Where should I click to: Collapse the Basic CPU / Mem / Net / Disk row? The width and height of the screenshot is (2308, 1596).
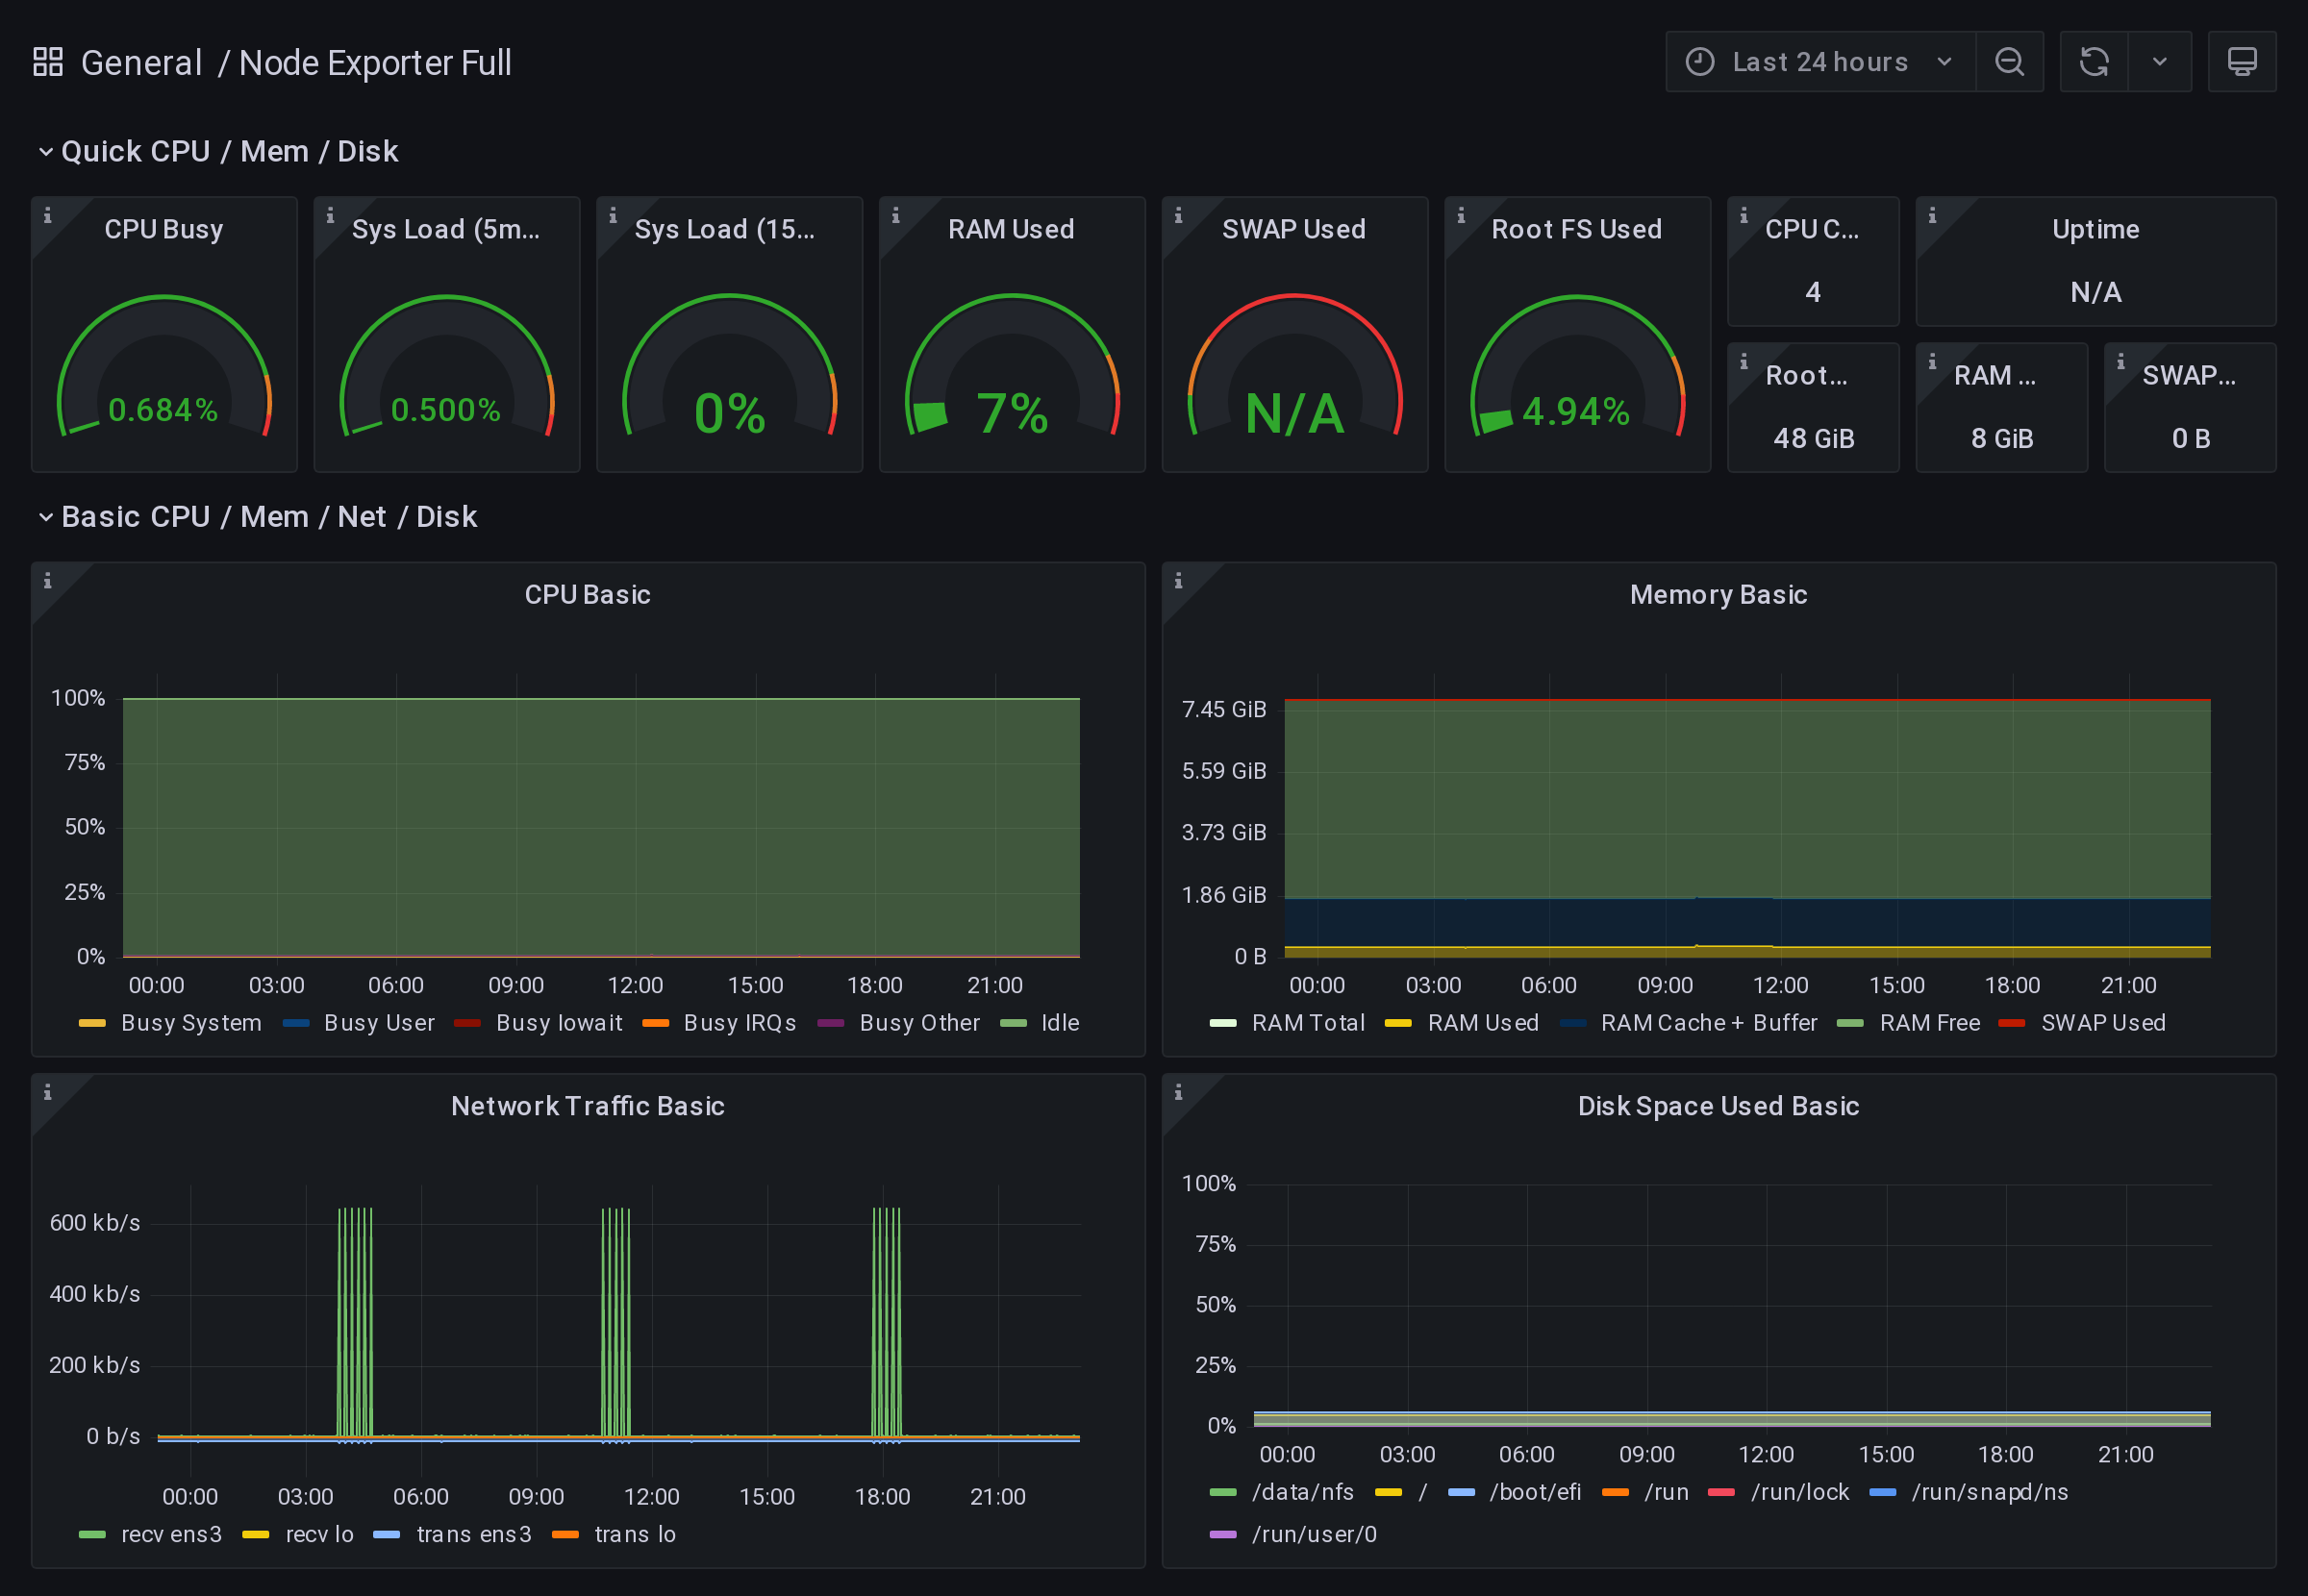(257, 517)
